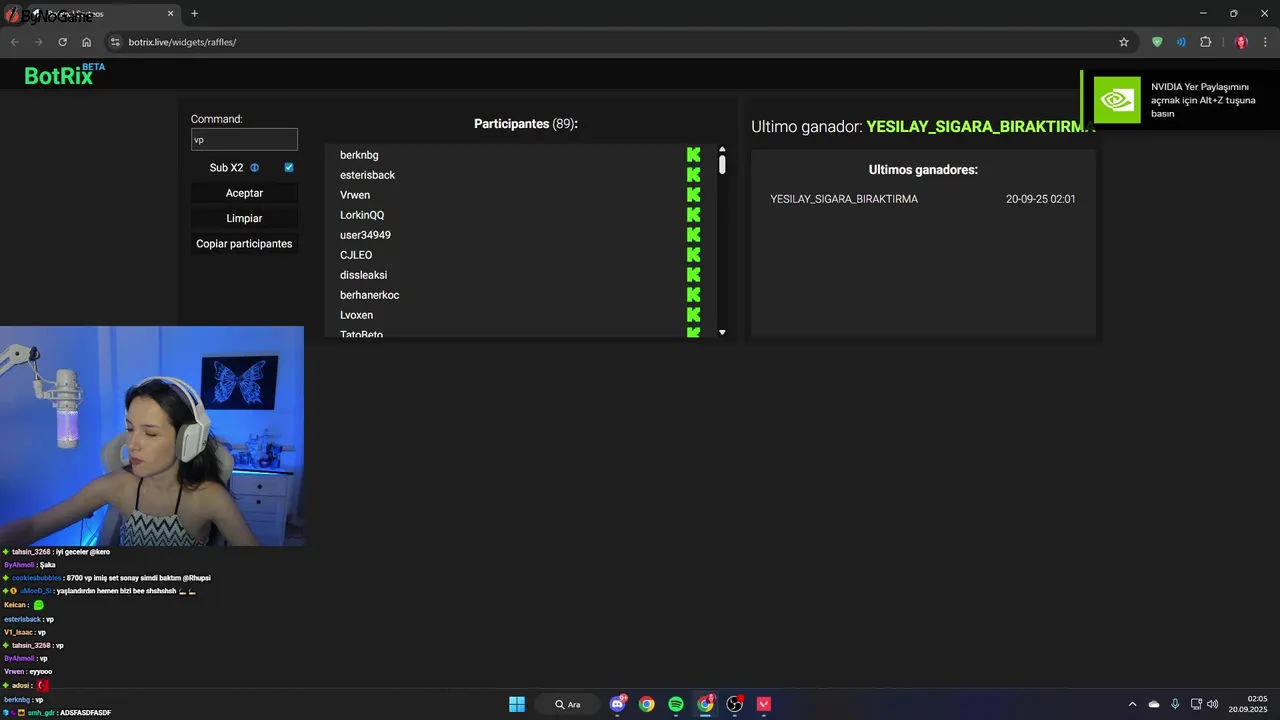Click the Aceptar button
Screen dimensions: 1280x720
(x=244, y=193)
